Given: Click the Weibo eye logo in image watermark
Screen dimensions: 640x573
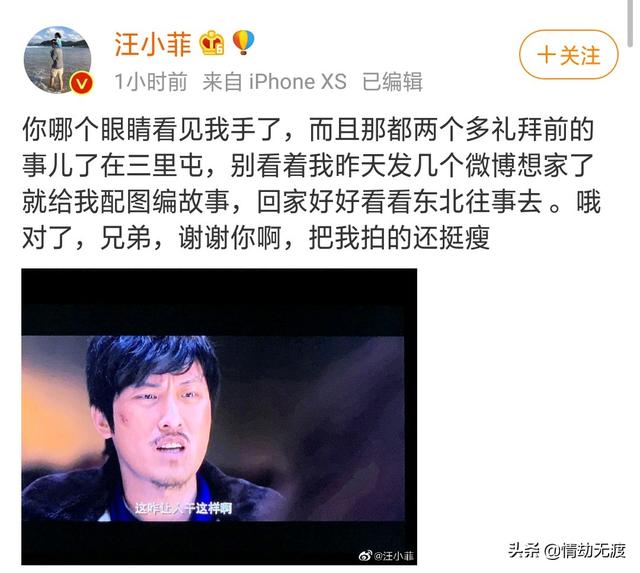Looking at the screenshot, I should click(365, 555).
